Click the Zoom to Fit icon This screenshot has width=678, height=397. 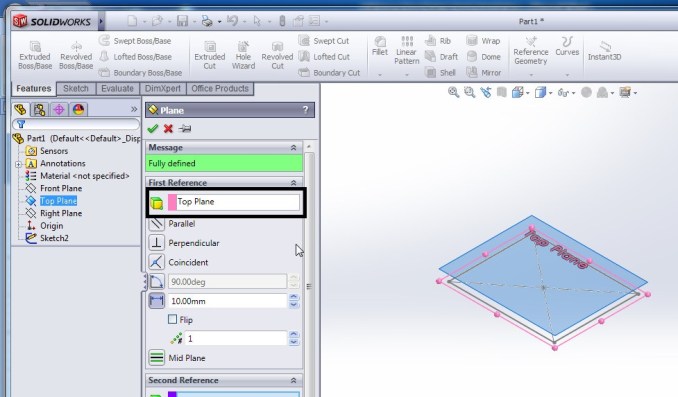[453, 92]
